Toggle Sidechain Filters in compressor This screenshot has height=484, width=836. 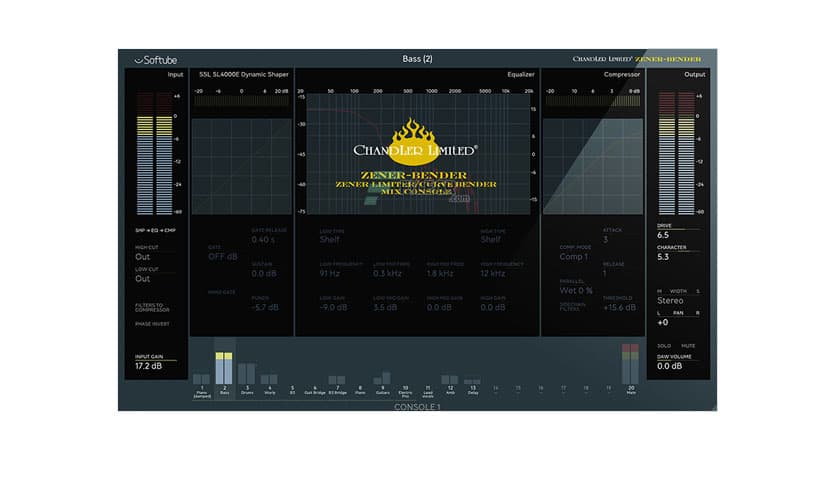[x=572, y=306]
